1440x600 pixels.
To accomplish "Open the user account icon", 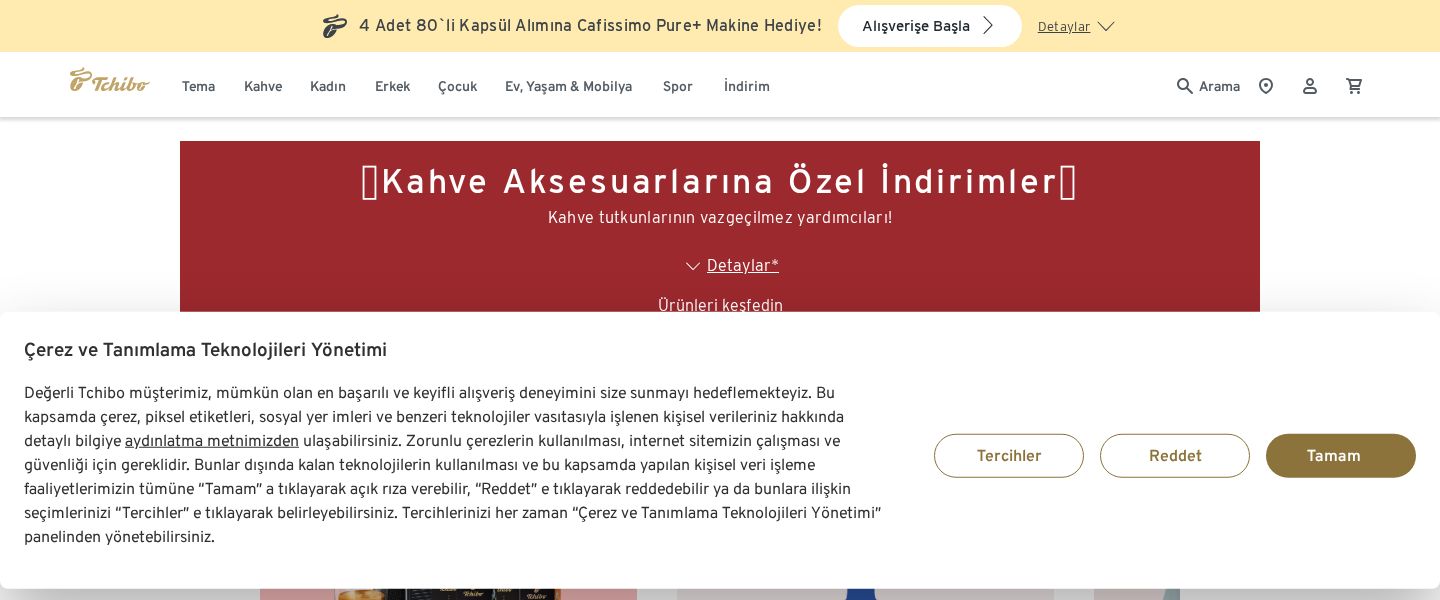I will click(x=1310, y=86).
